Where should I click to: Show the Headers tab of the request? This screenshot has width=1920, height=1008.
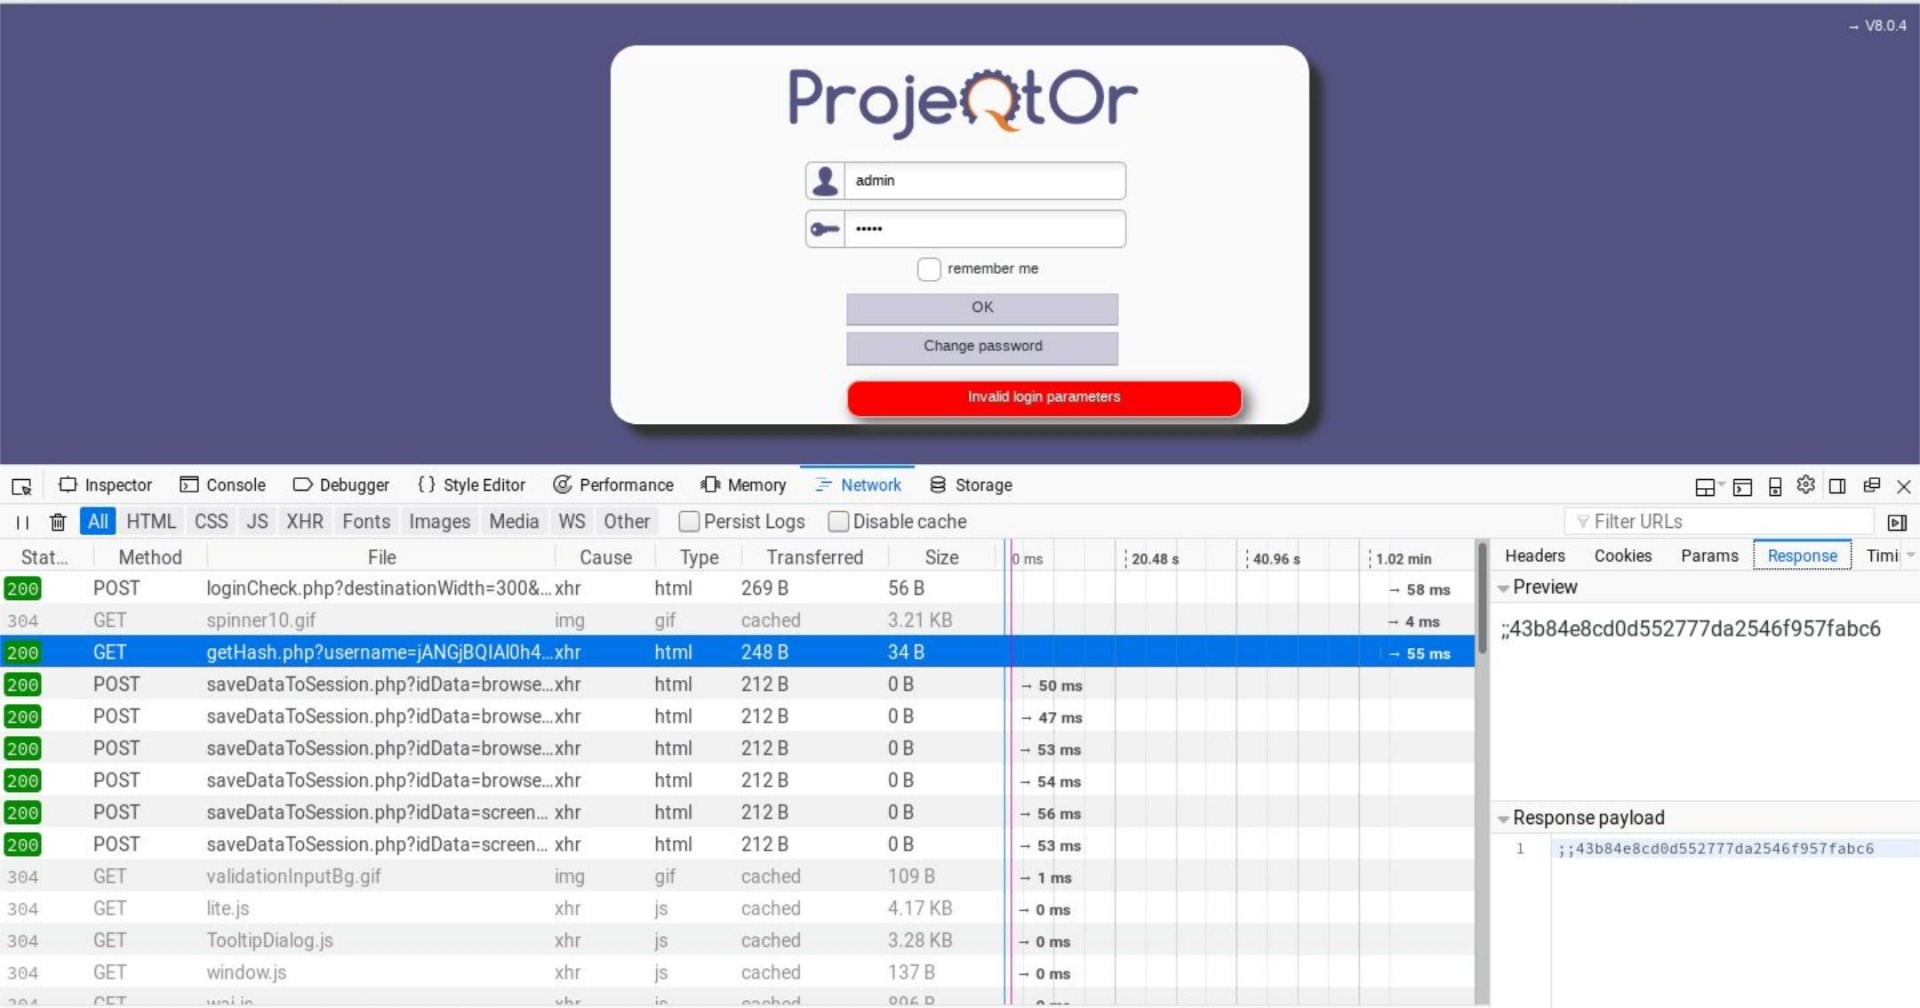[x=1535, y=556]
